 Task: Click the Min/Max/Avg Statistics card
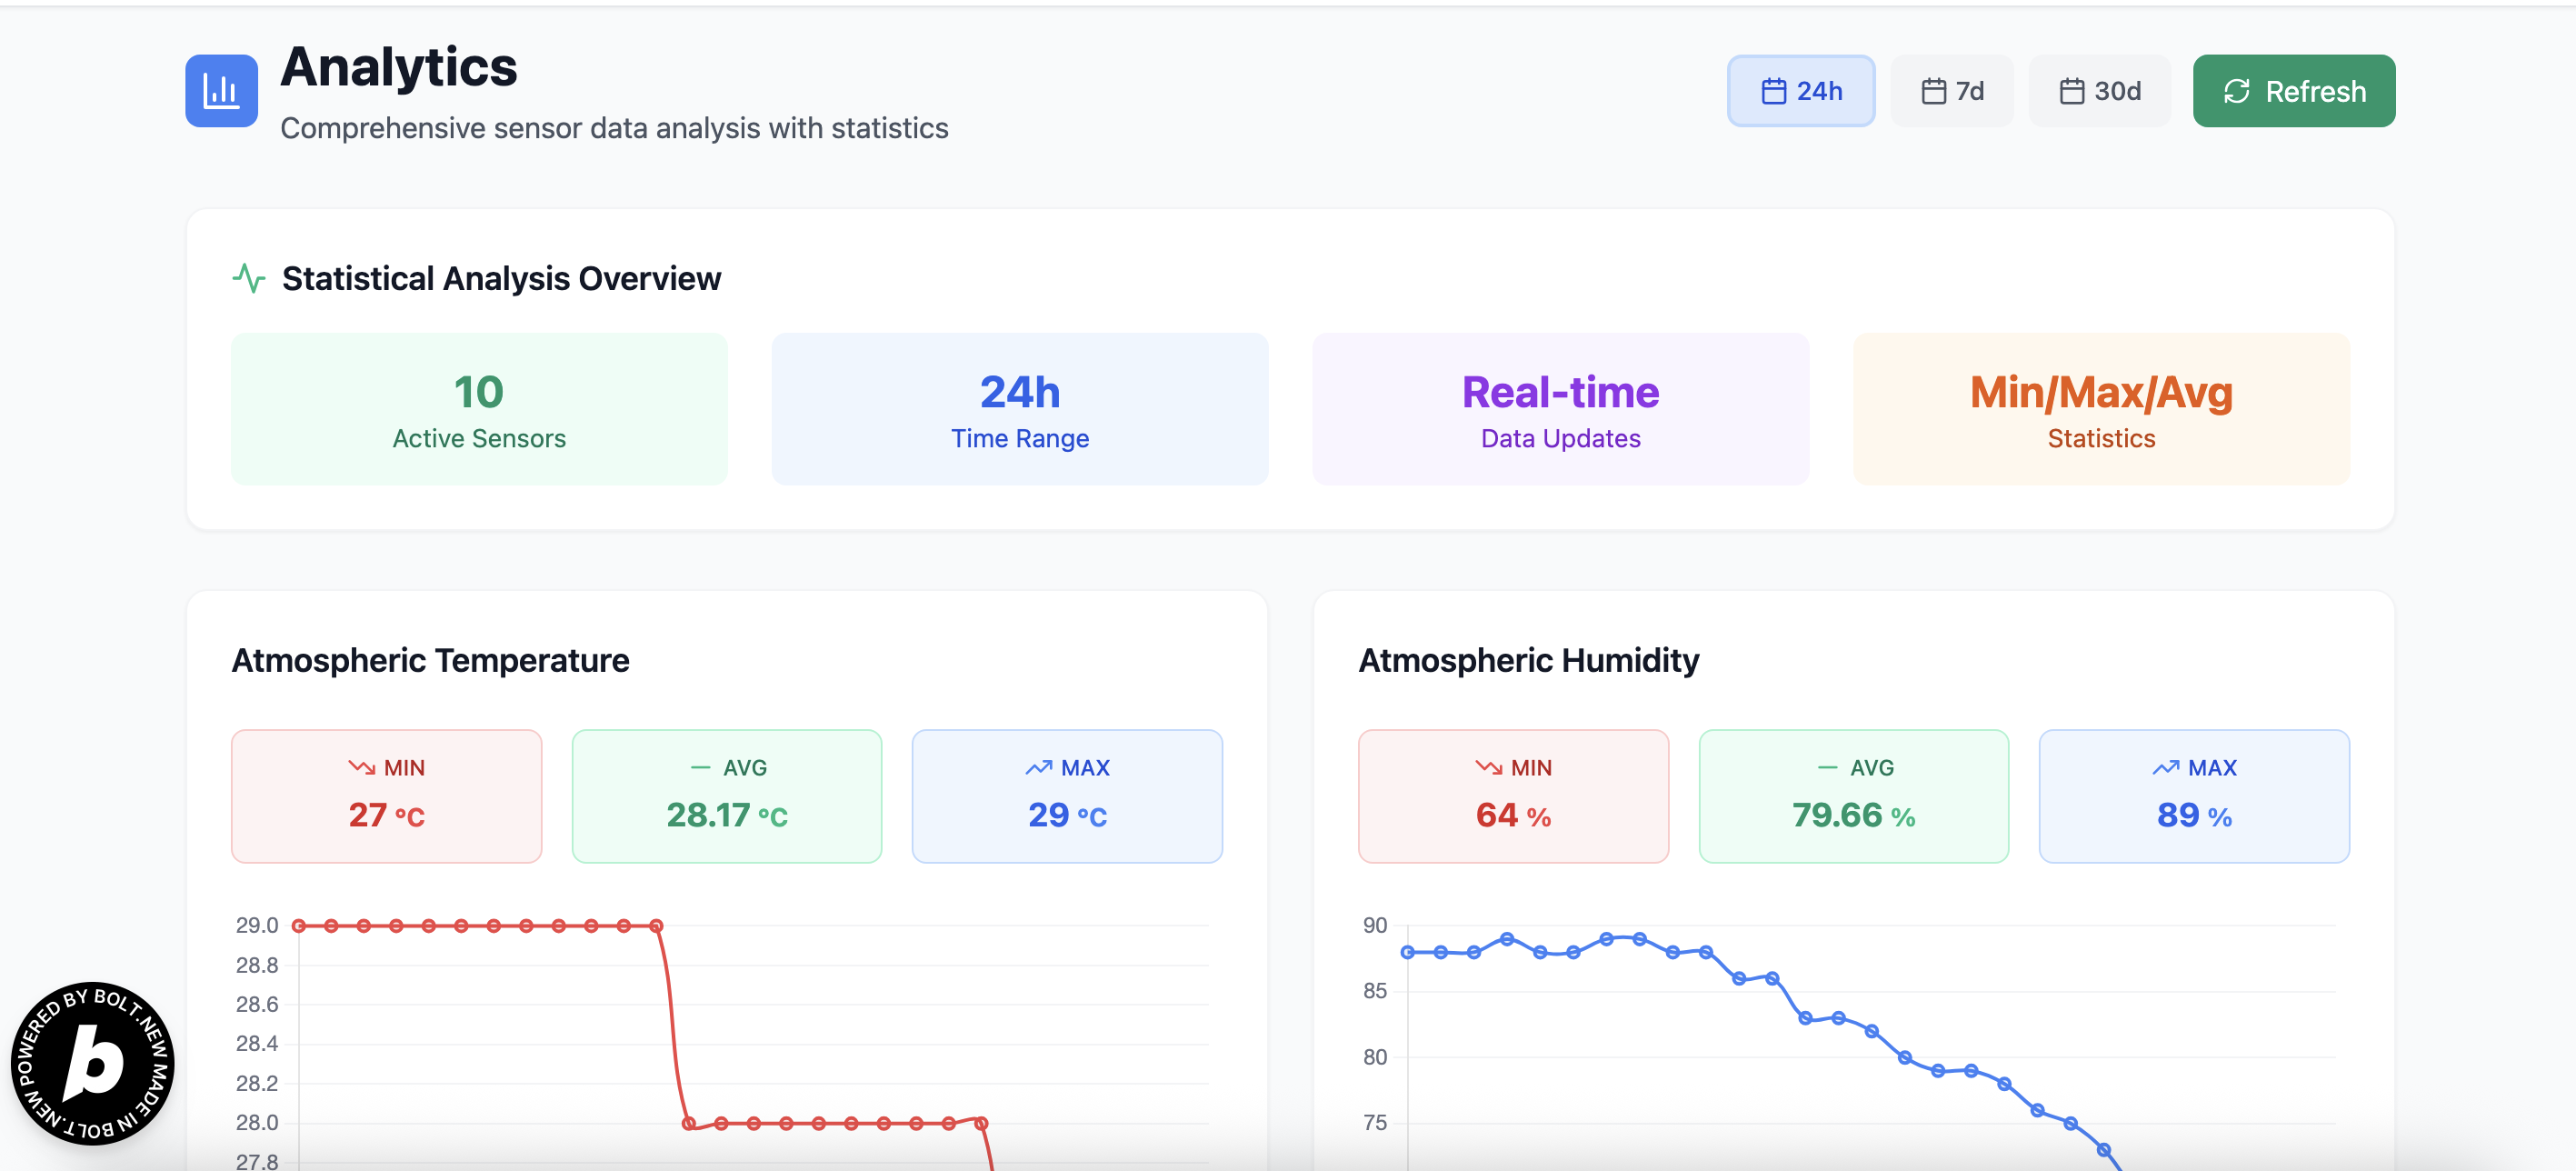pos(2101,409)
